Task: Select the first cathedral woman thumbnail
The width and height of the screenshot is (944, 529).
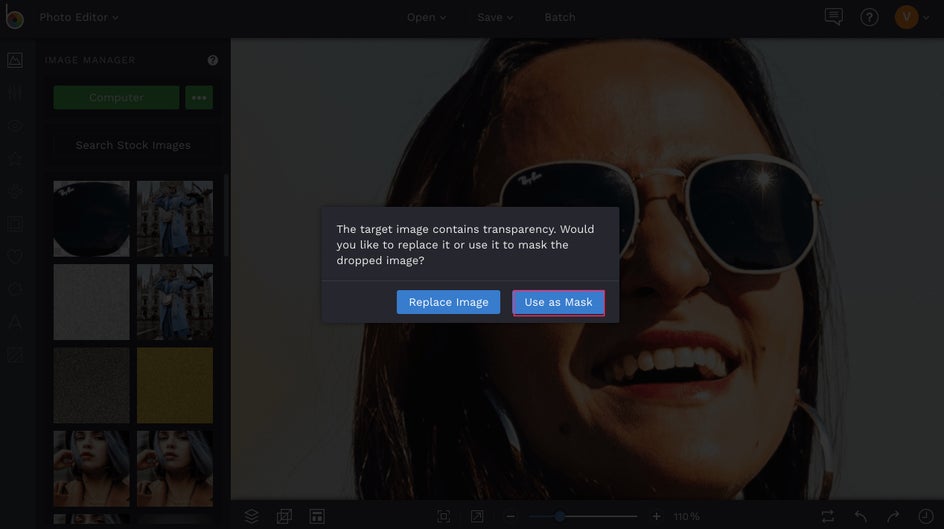Action: [175, 219]
